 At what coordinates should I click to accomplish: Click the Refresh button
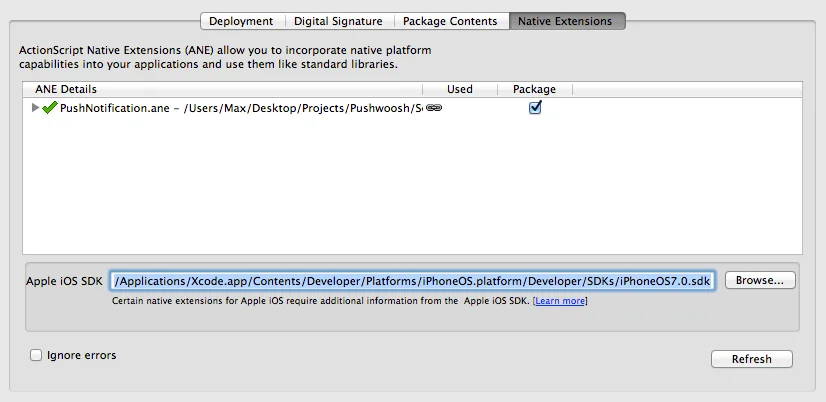tap(751, 359)
